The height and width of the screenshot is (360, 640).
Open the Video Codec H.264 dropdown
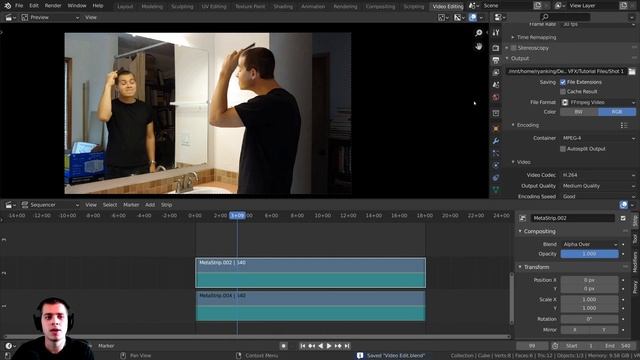(x=598, y=175)
